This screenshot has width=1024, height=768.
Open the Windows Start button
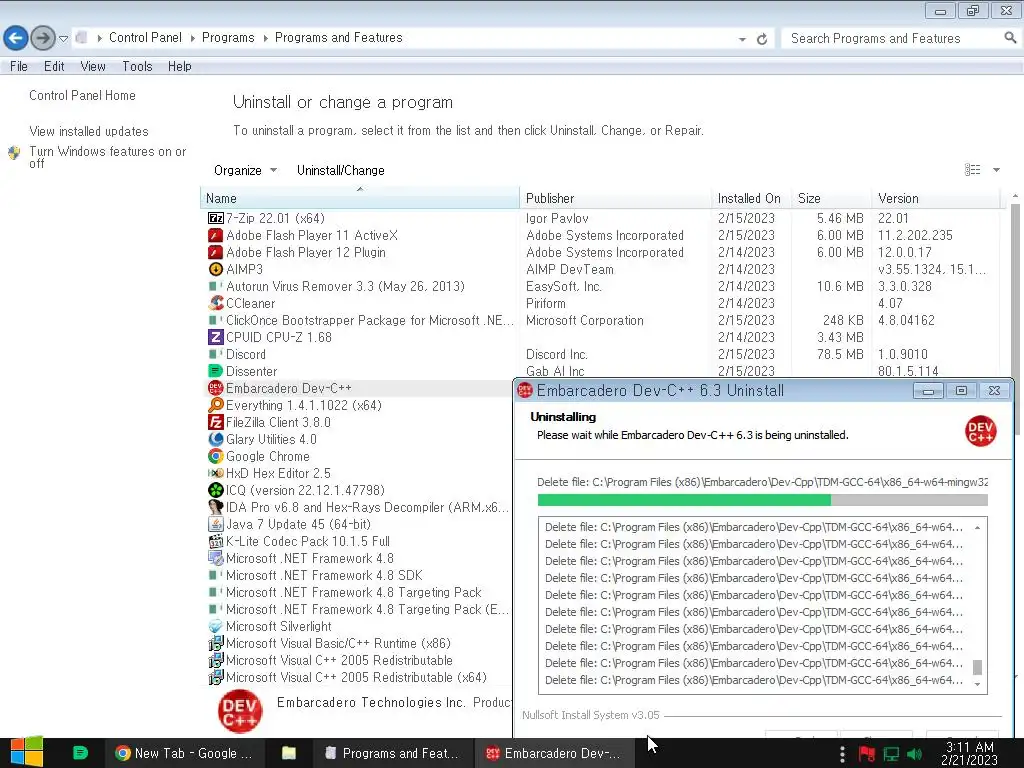[27, 752]
